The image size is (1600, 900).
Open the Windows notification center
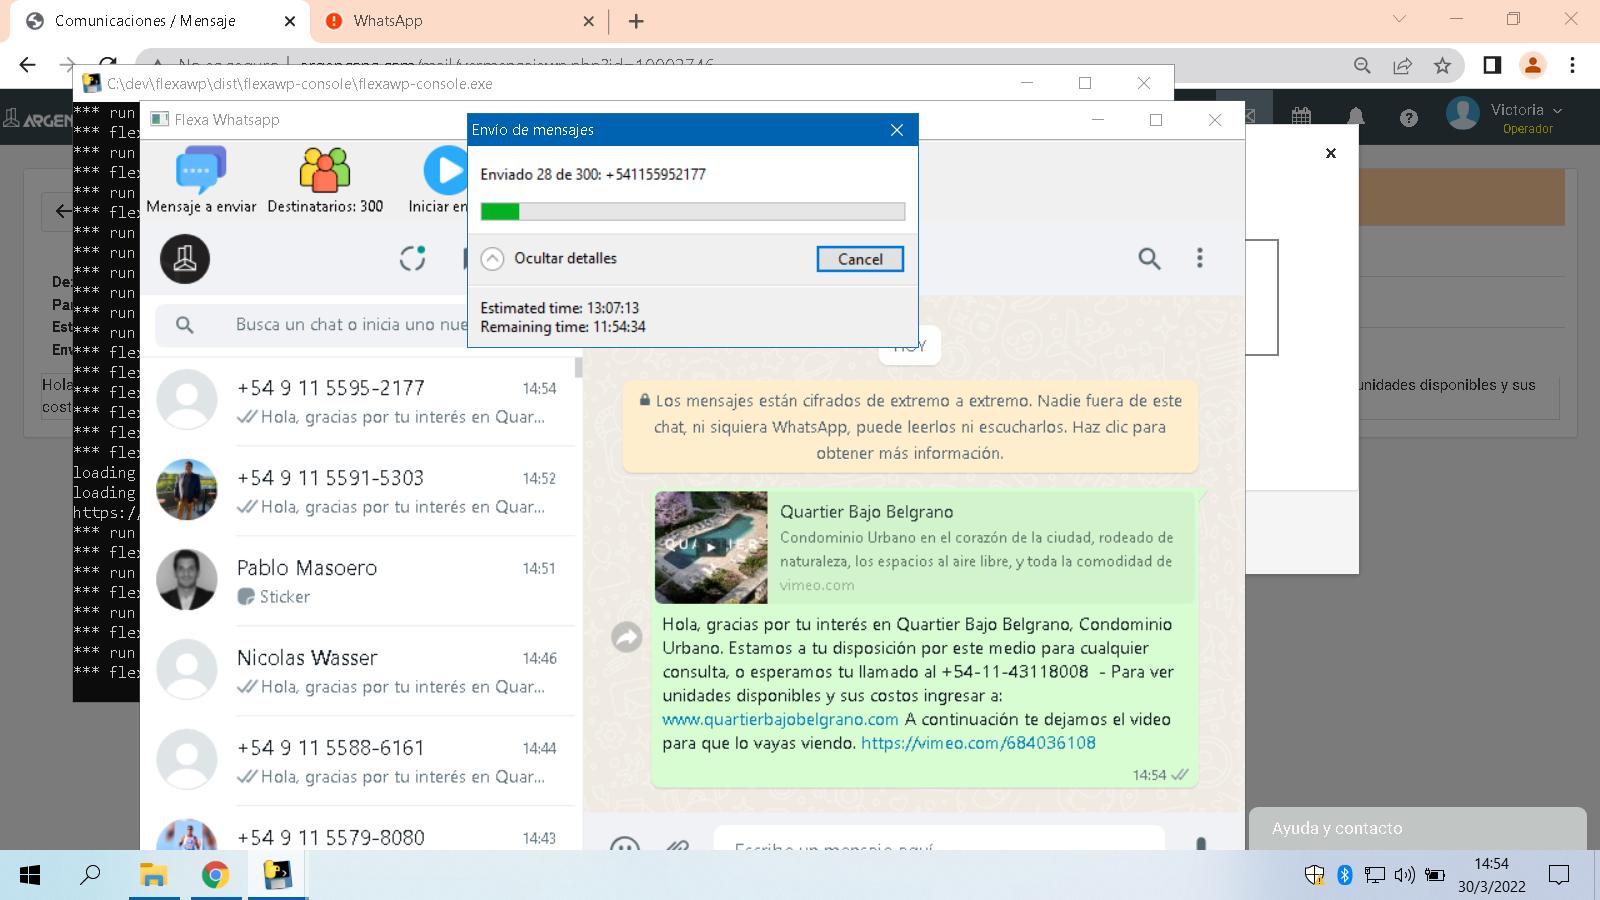pos(1559,876)
